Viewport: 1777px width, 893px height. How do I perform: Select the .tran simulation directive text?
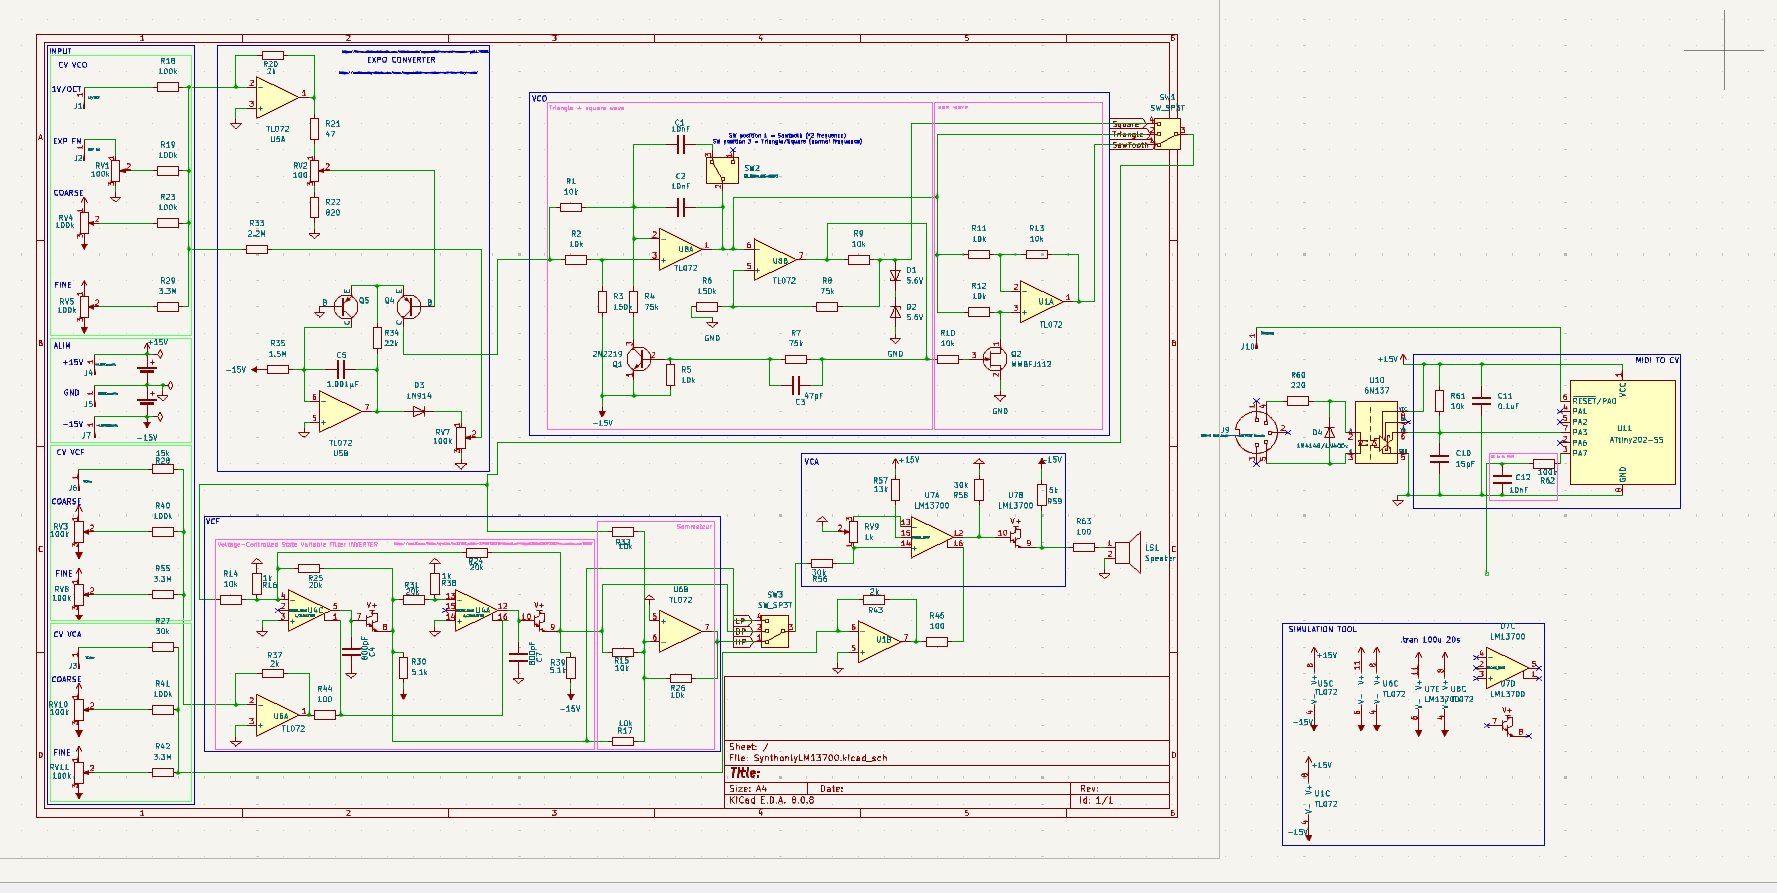(1430, 639)
